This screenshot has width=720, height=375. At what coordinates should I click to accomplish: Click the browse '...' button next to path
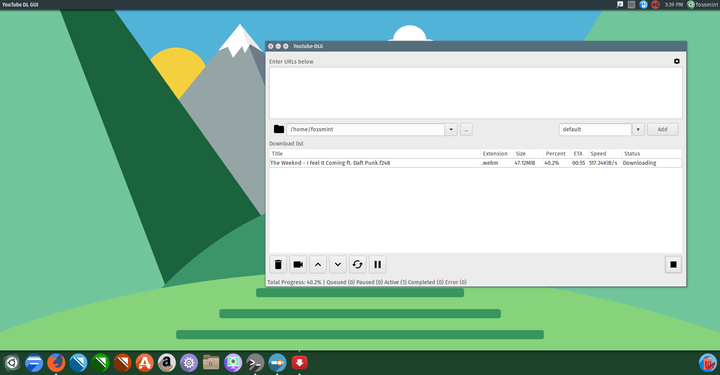pos(466,129)
